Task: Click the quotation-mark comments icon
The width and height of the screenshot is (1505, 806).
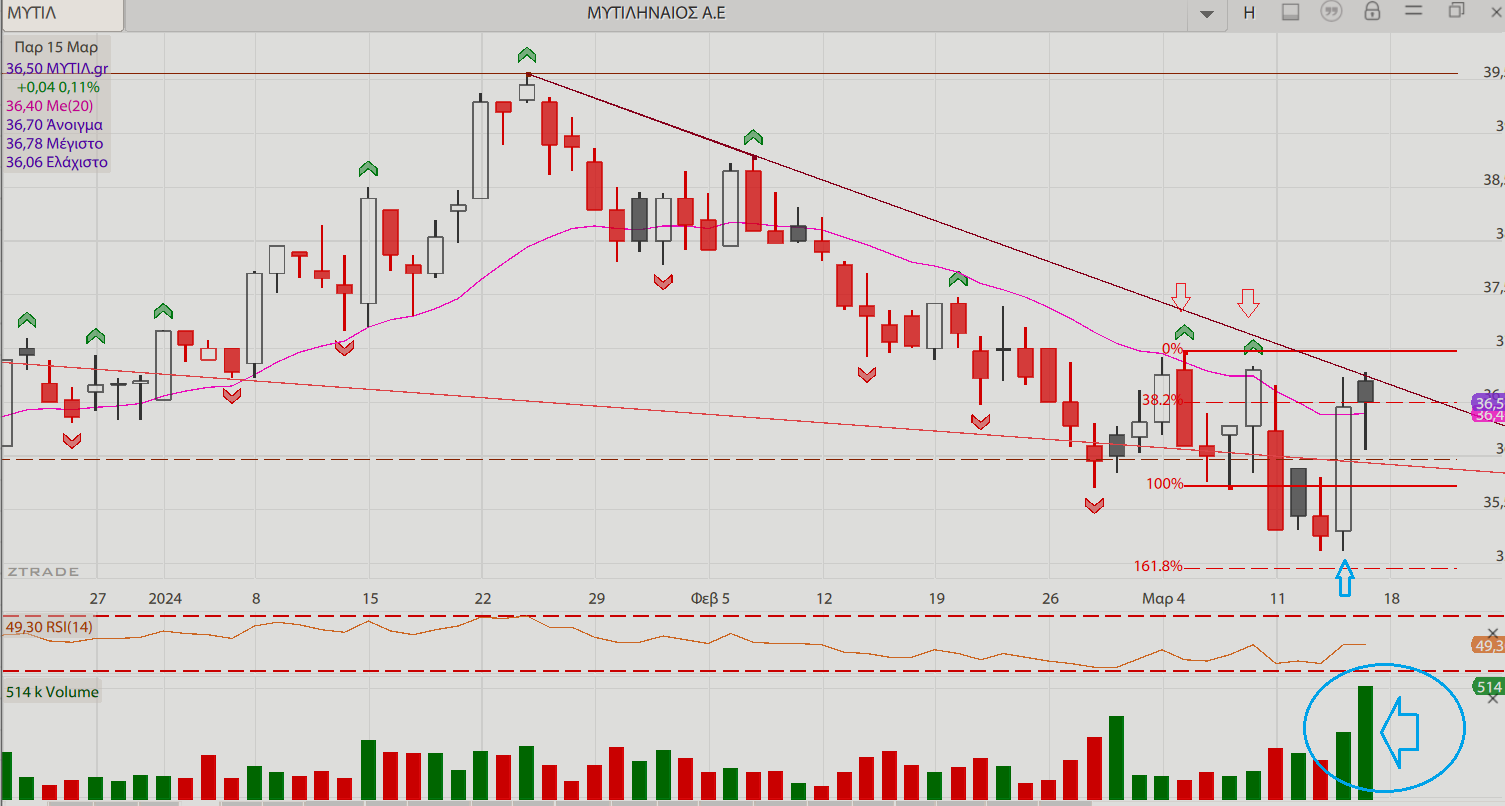Action: click(1331, 12)
